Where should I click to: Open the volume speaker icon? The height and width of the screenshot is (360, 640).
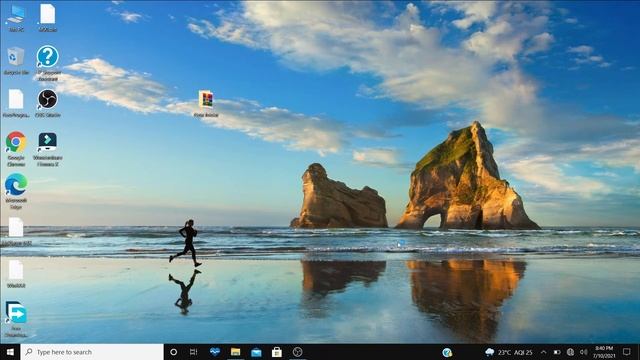point(584,352)
